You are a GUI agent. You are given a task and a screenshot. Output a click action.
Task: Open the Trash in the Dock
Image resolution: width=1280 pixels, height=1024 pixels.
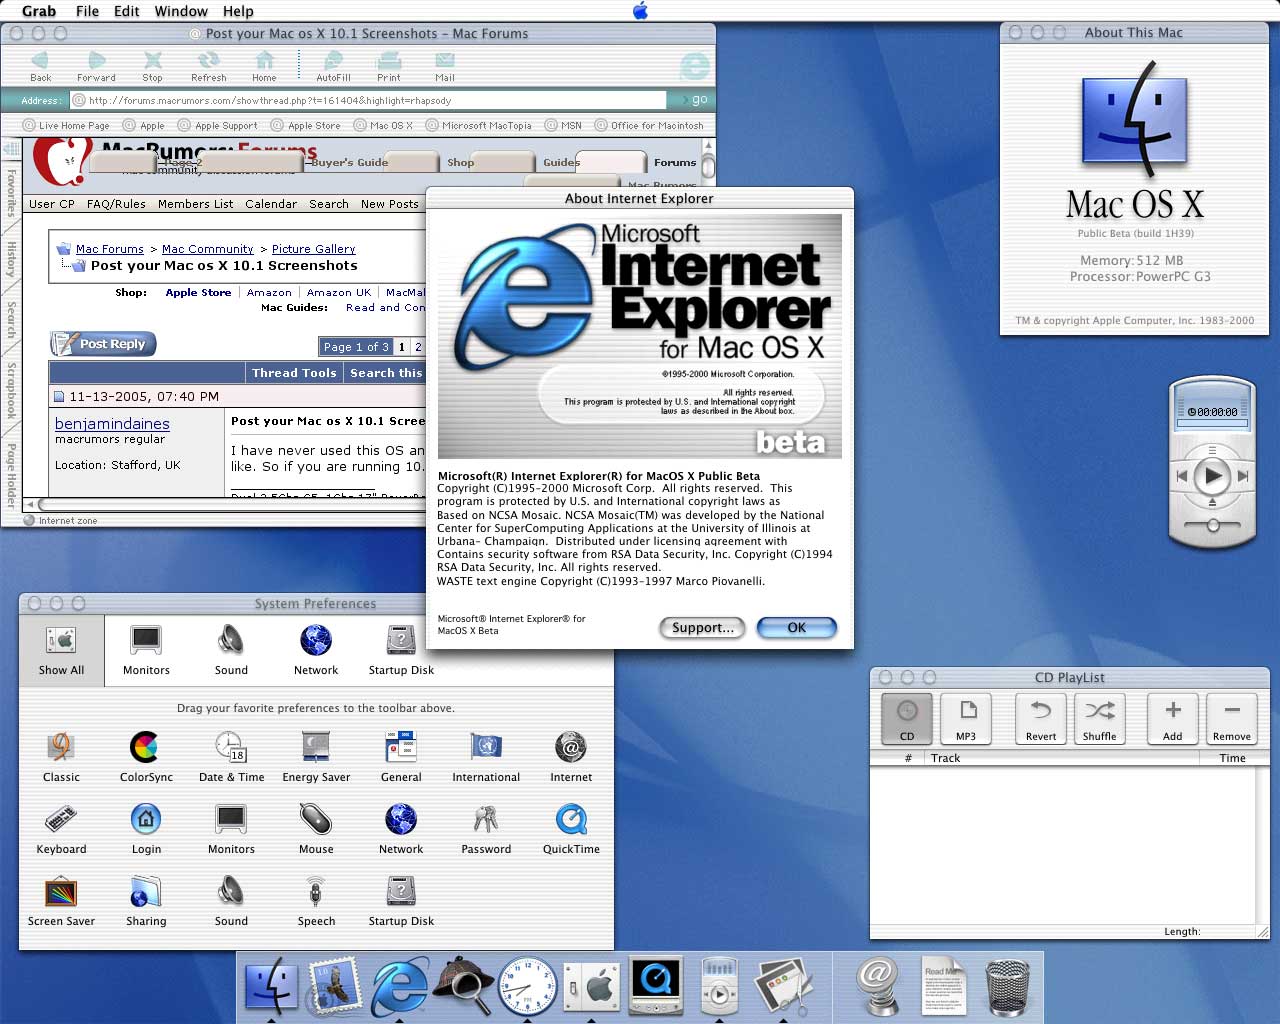tap(1007, 987)
